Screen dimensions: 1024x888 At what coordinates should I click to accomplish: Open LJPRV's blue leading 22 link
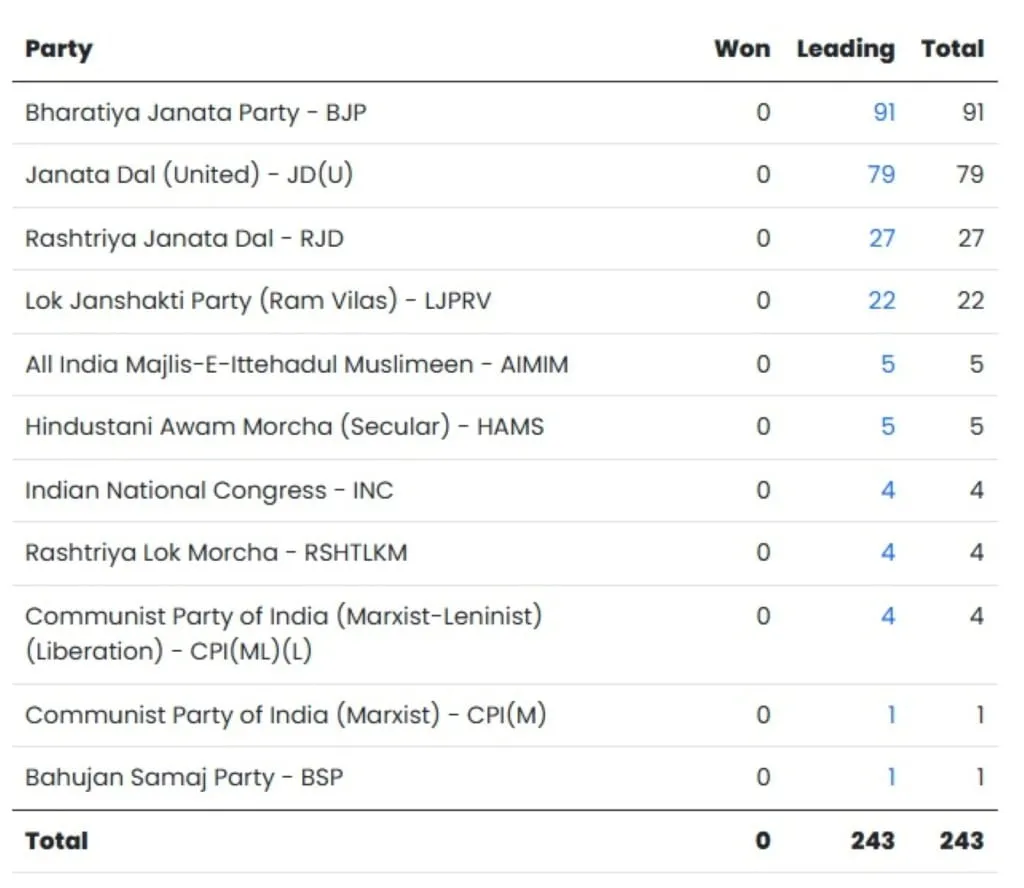[x=881, y=300]
